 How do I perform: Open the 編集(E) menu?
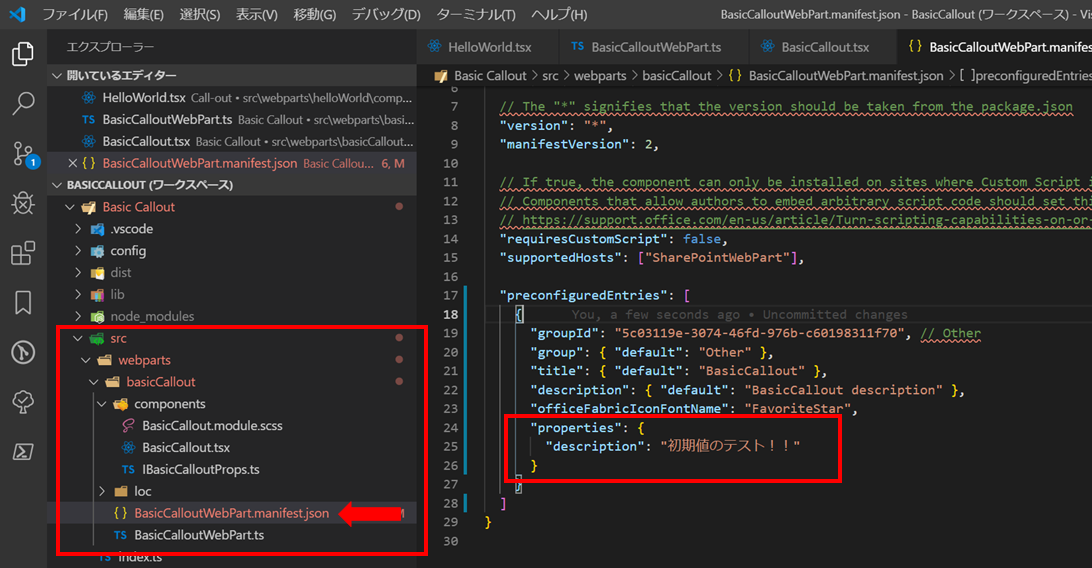143,14
